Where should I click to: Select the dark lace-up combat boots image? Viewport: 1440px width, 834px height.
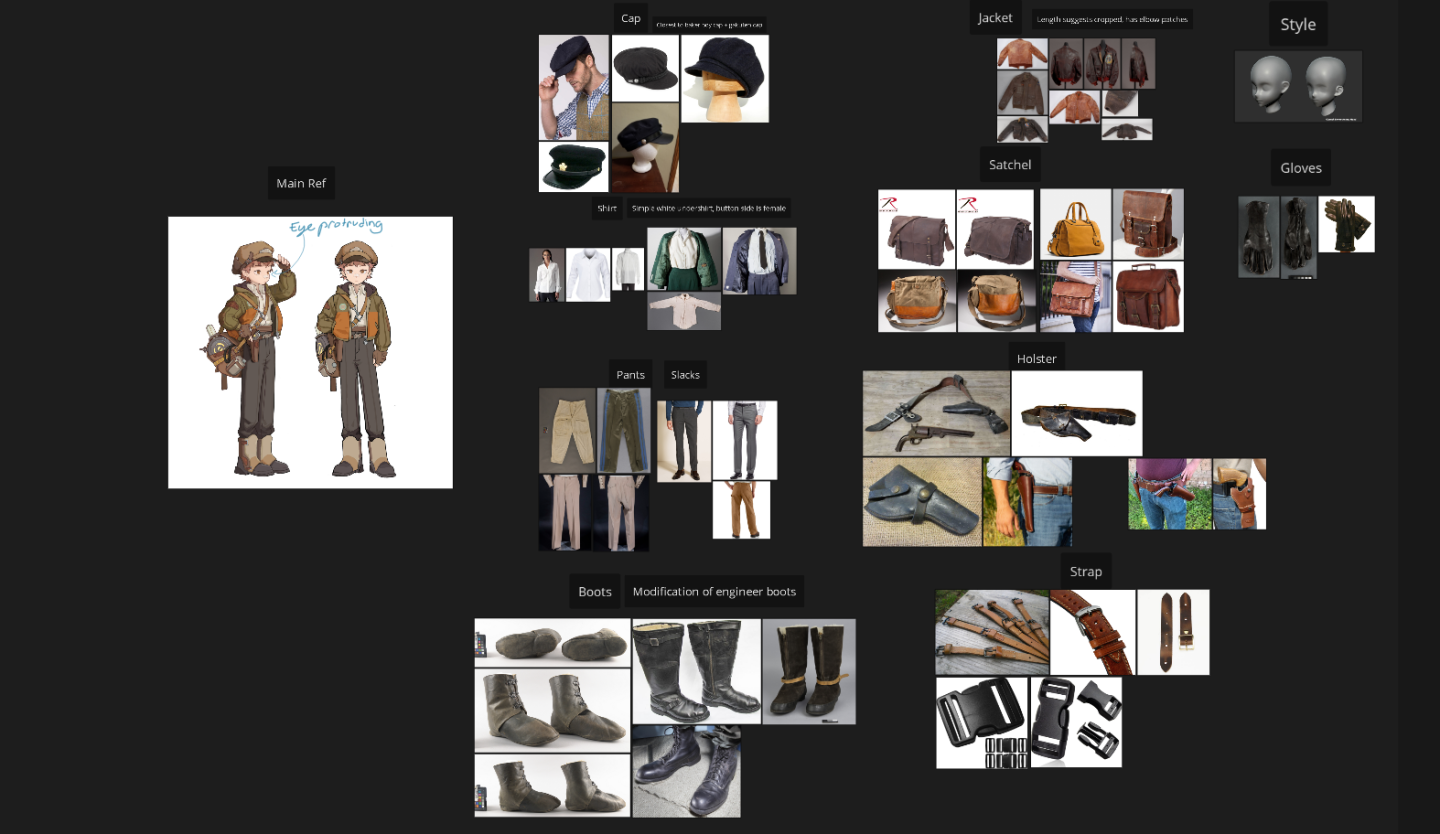point(687,771)
